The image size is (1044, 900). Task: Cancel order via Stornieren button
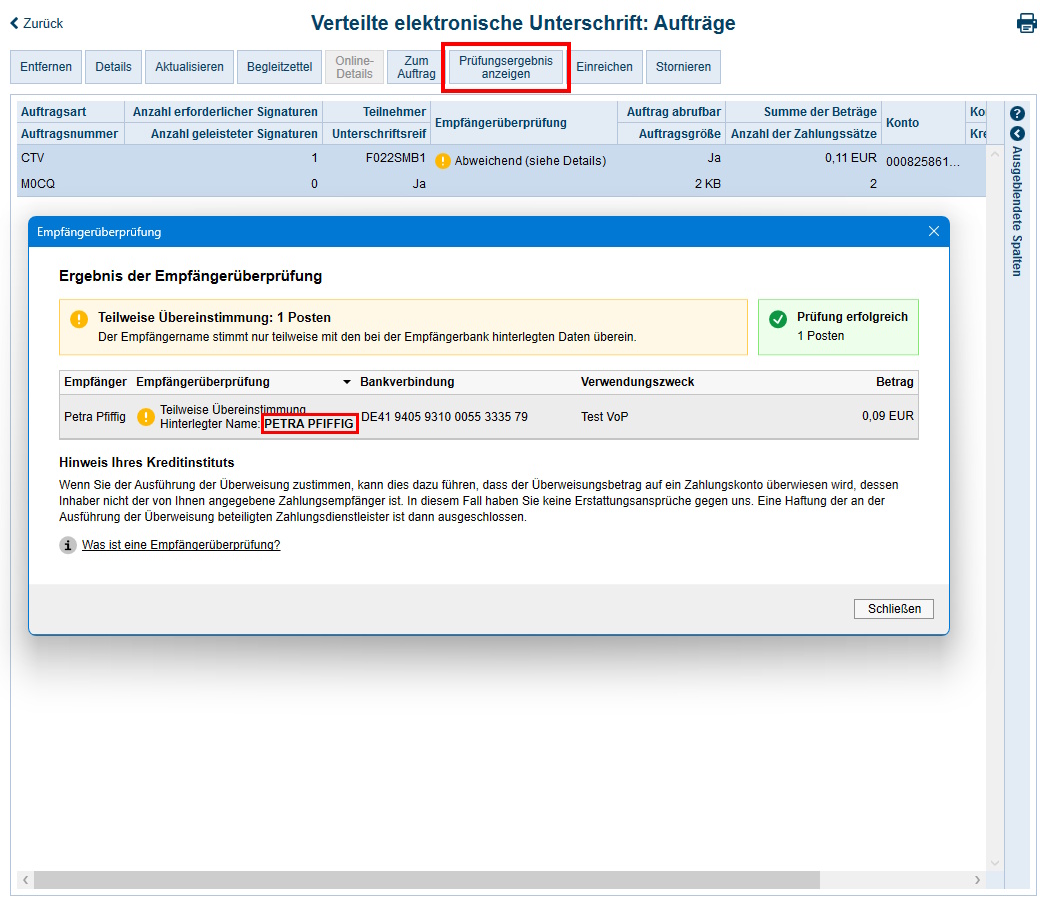(683, 66)
